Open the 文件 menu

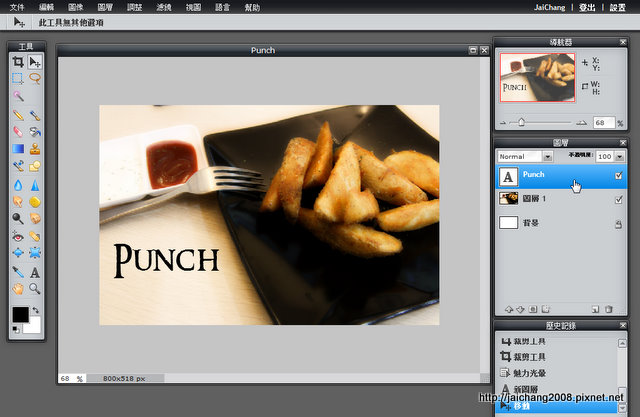point(17,7)
